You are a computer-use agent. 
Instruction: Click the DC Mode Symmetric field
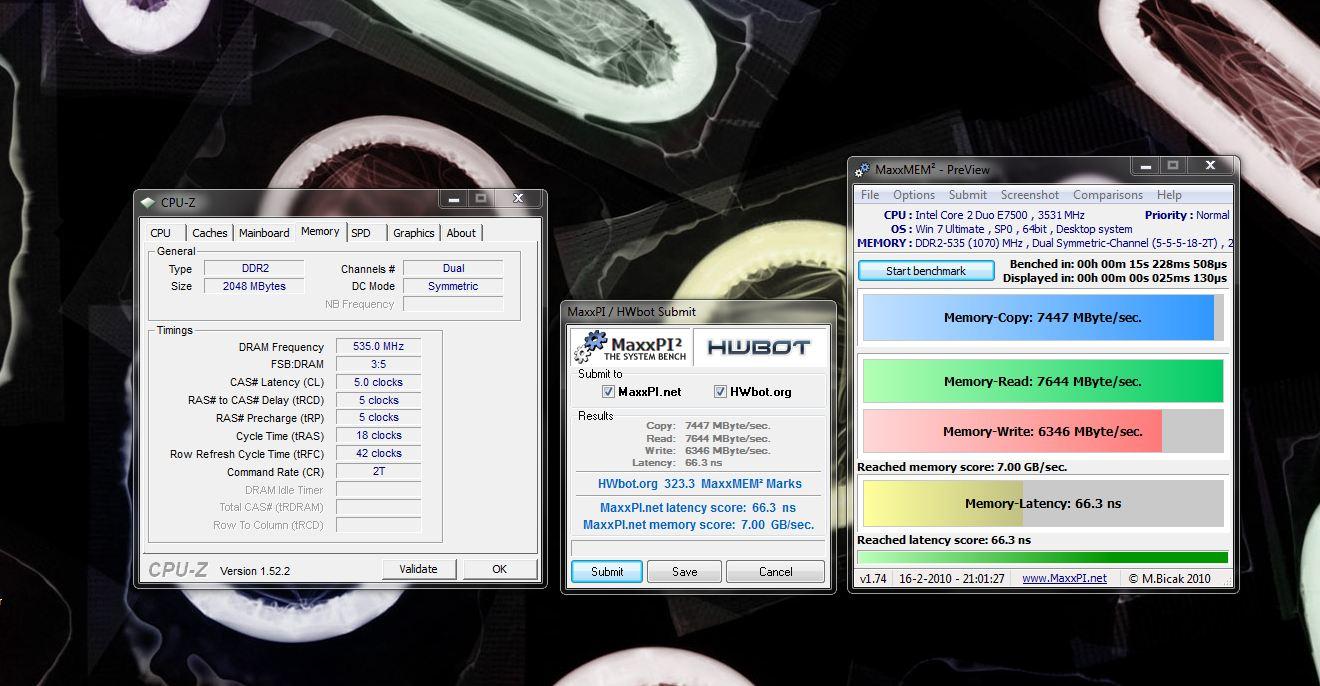tap(453, 286)
